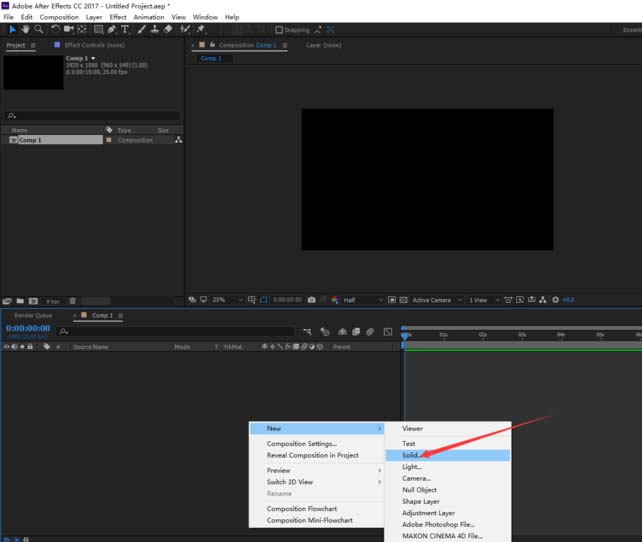Select Comp 1 item in Project panel
642x542 pixels.
coord(30,140)
